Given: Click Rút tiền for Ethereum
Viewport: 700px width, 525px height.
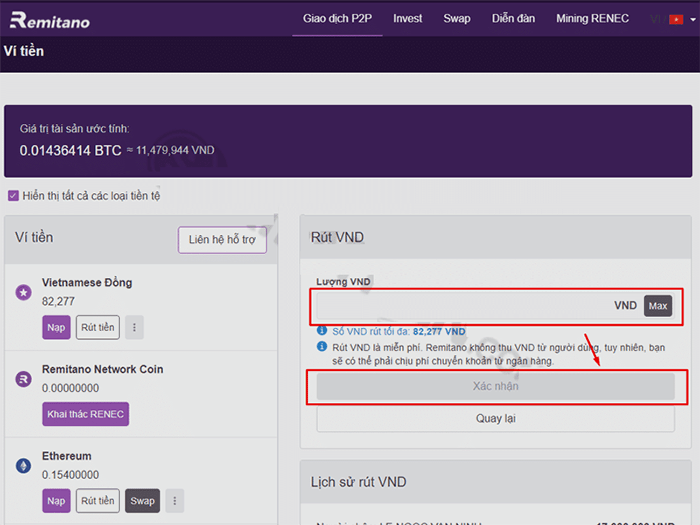Looking at the screenshot, I should pos(98,500).
